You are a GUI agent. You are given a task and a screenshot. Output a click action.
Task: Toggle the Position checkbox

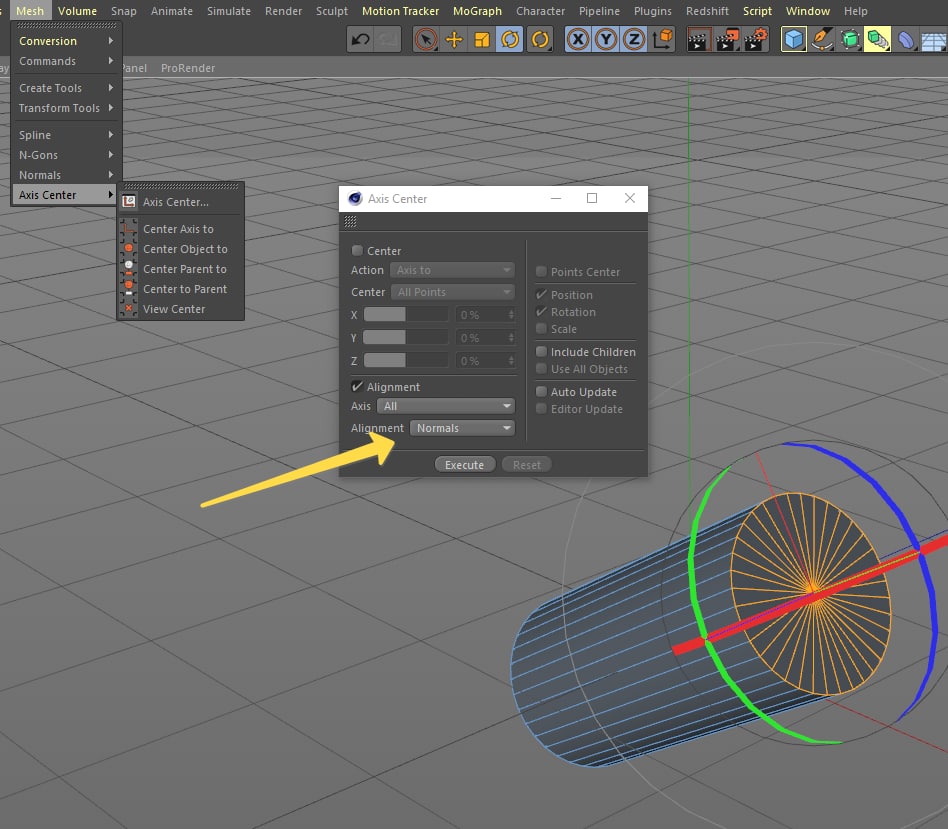pos(541,294)
